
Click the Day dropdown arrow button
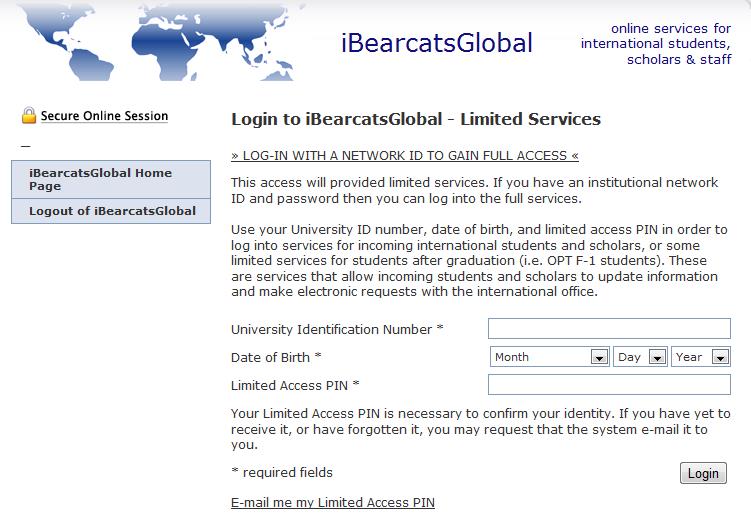(x=657, y=357)
